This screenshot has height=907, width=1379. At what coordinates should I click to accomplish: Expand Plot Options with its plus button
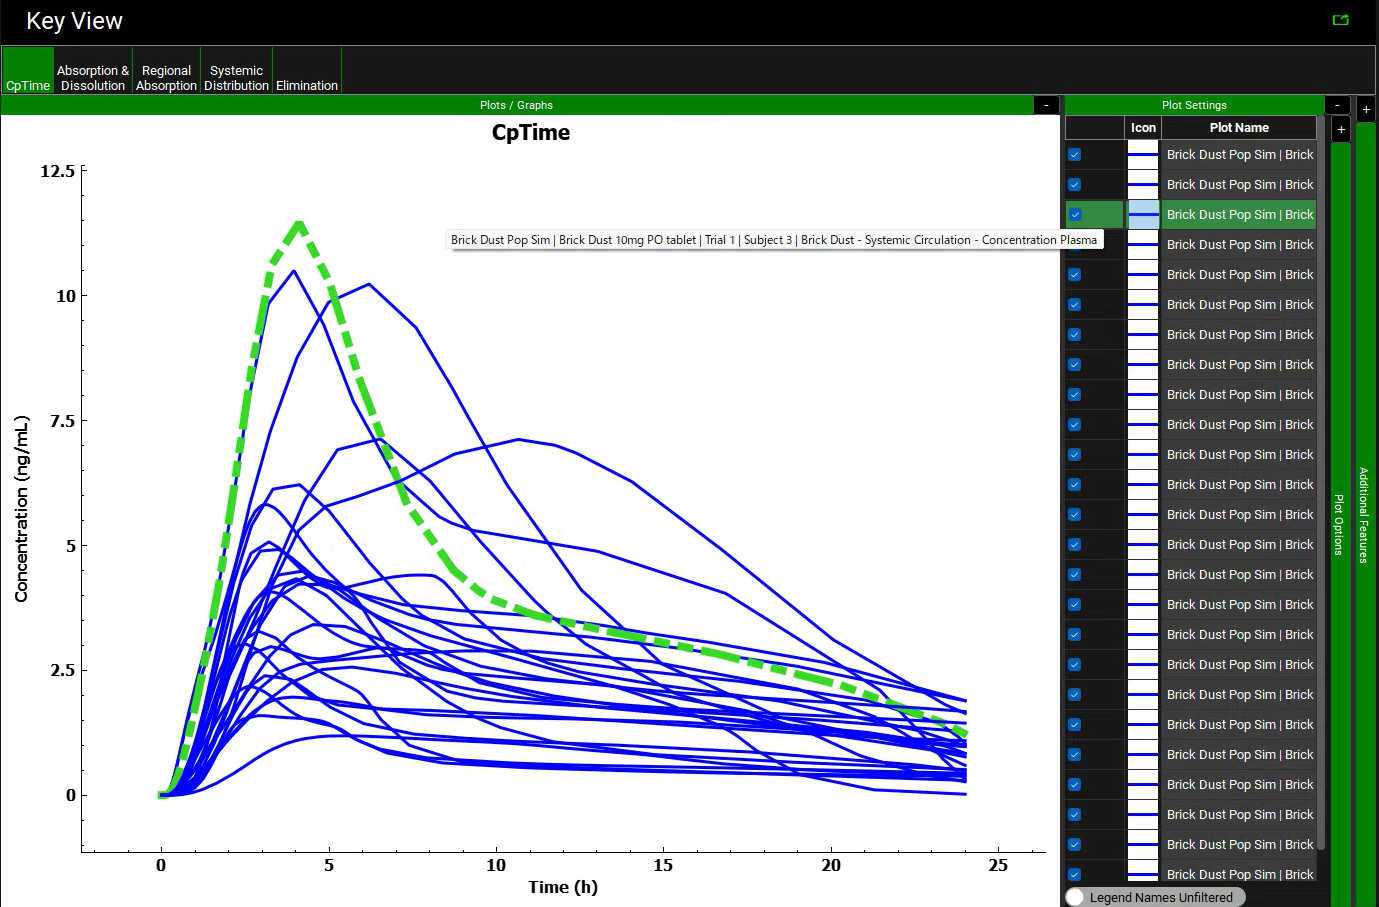coord(1341,130)
